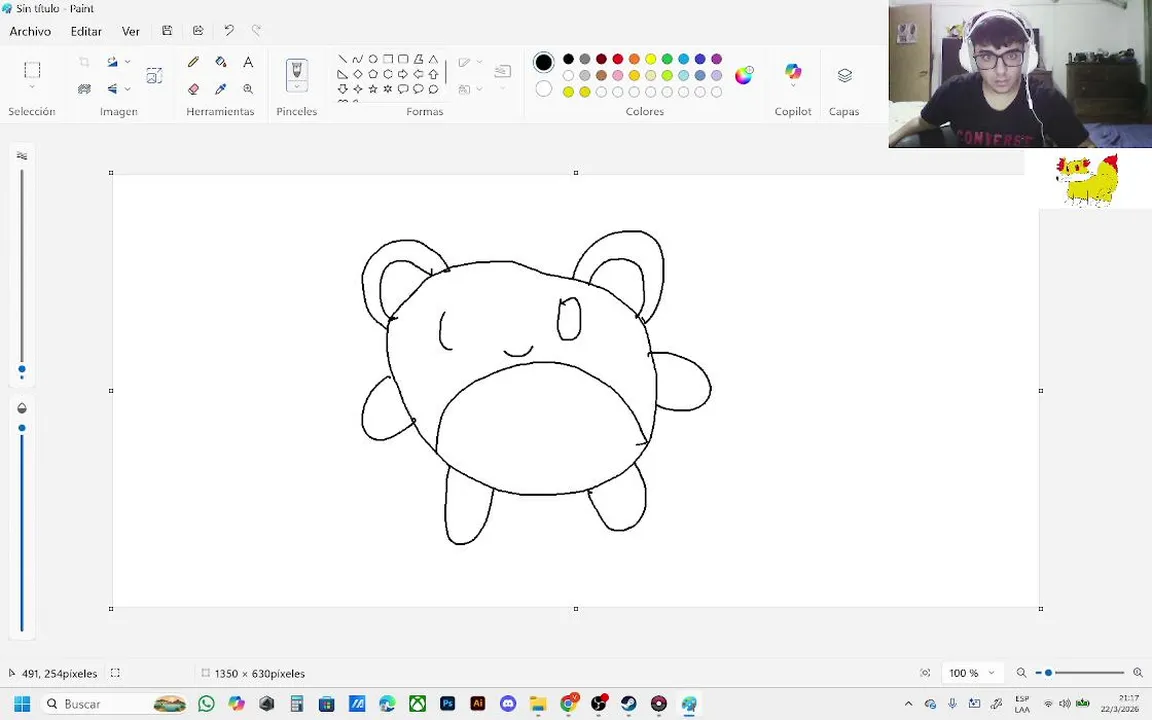Click the Redo arrow
The width and height of the screenshot is (1152, 720).
(x=256, y=31)
